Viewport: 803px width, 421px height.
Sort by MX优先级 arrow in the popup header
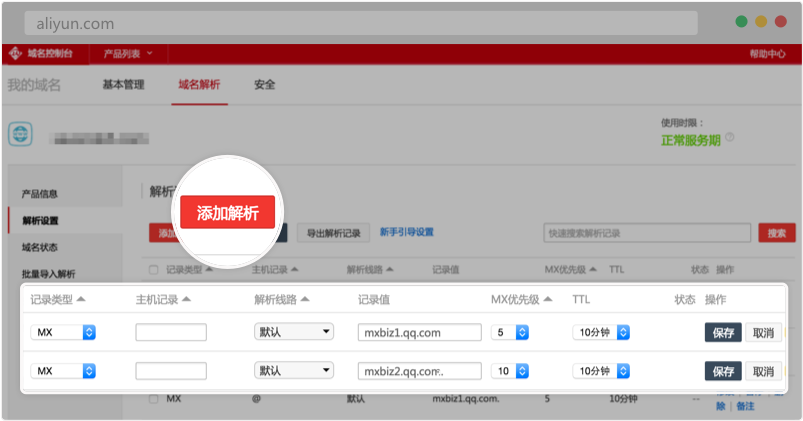click(x=548, y=300)
